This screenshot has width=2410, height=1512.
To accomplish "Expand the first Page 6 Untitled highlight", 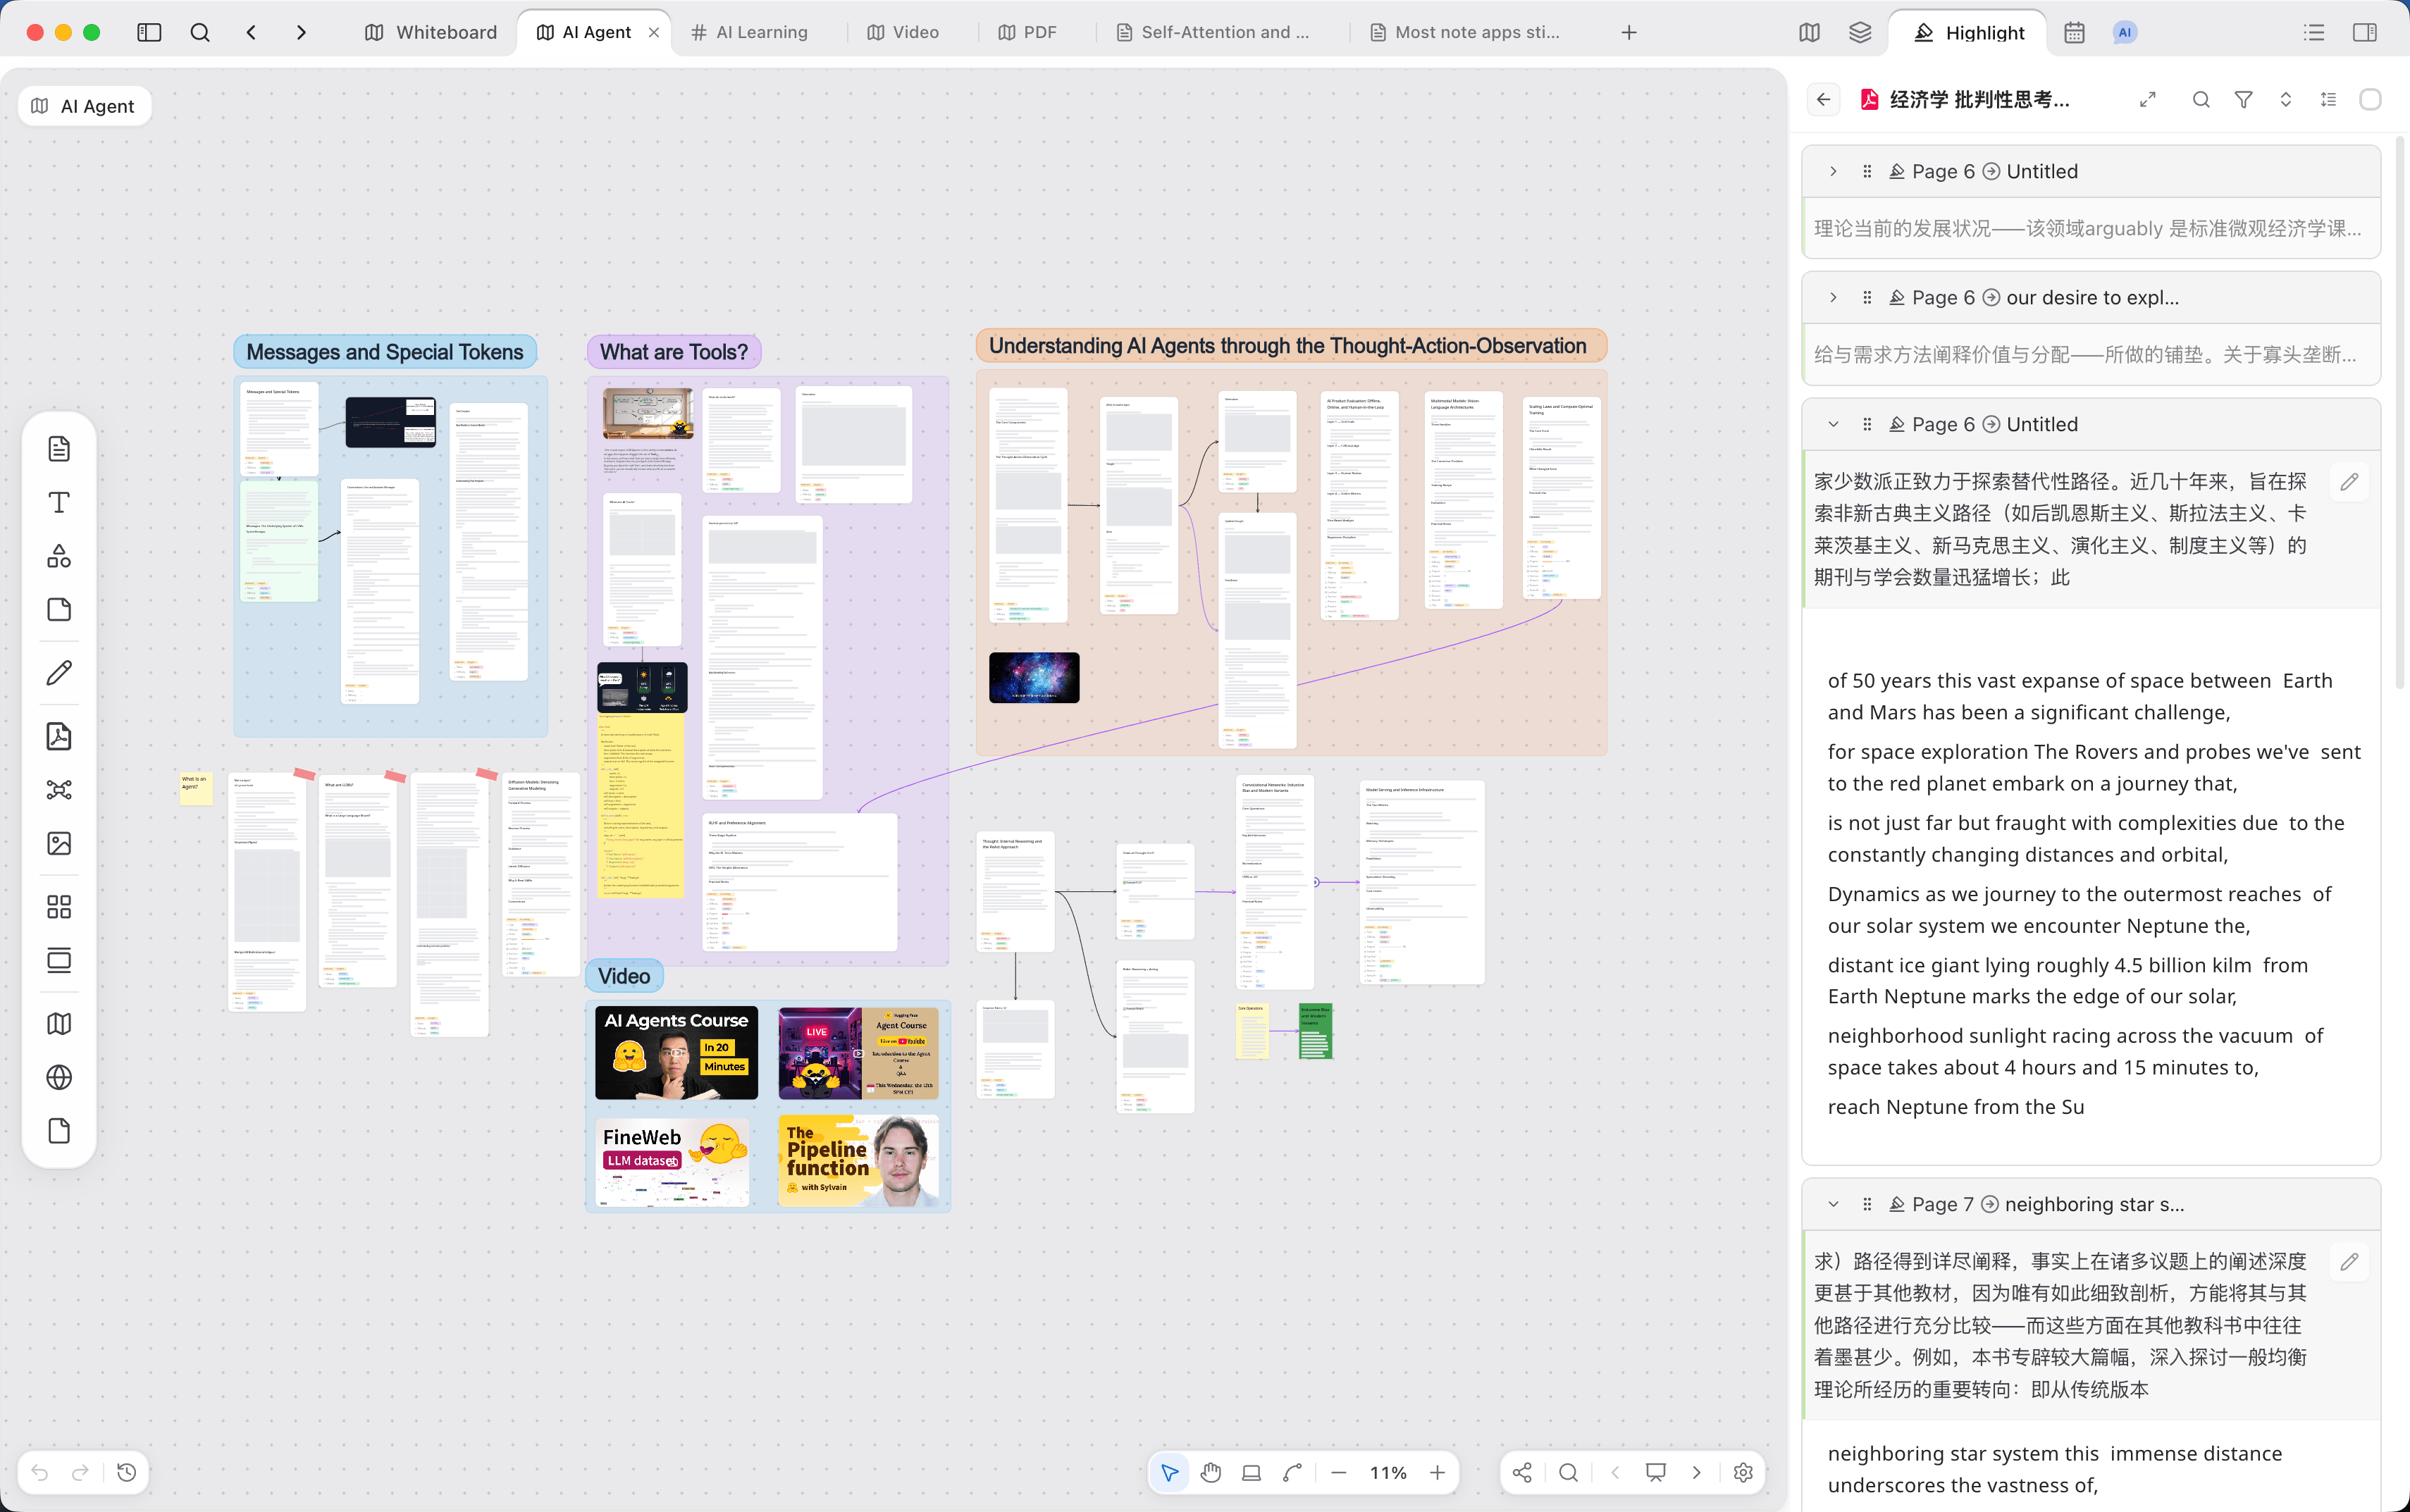I will tap(1833, 171).
